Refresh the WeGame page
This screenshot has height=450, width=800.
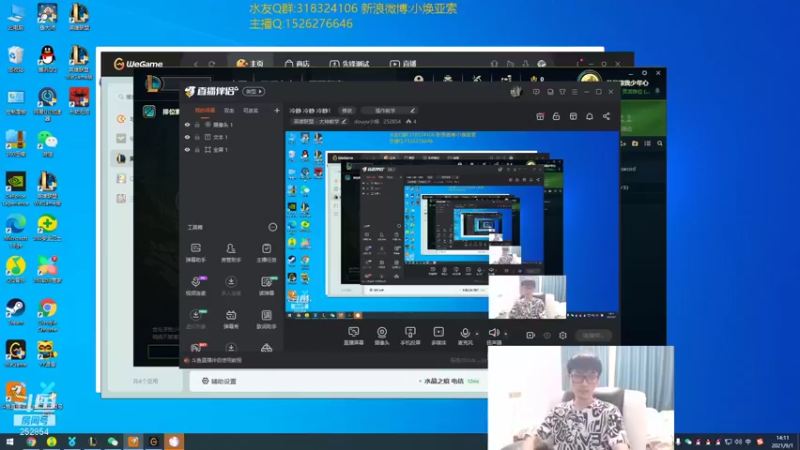tap(212, 64)
